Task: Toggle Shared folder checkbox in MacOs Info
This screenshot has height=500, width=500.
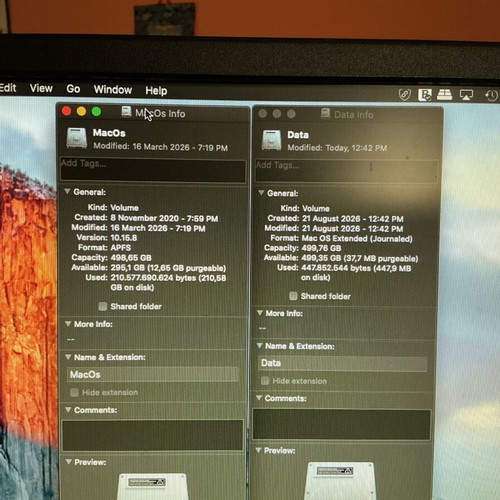Action: [x=103, y=306]
